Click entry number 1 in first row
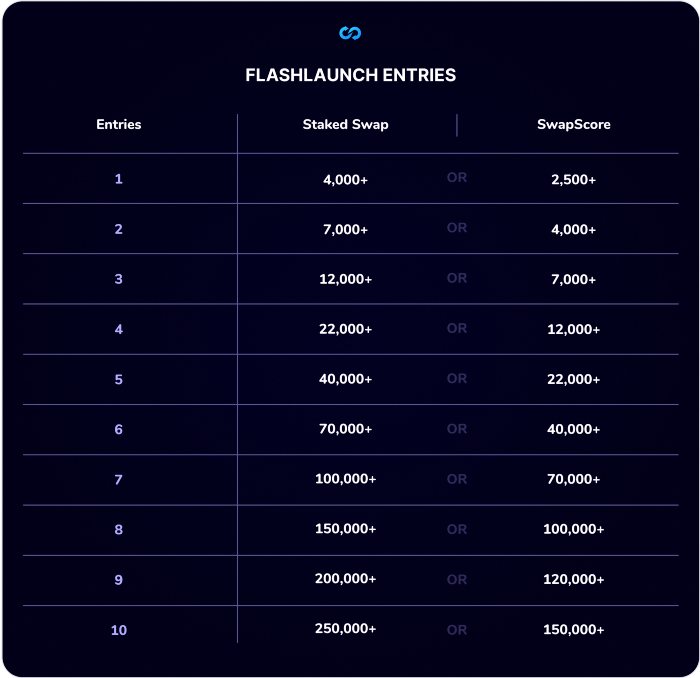This screenshot has height=678, width=700. tap(118, 179)
